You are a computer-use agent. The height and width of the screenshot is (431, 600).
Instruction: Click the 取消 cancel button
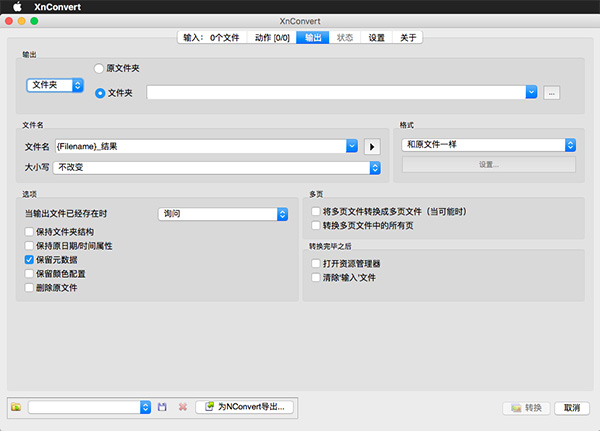(572, 408)
